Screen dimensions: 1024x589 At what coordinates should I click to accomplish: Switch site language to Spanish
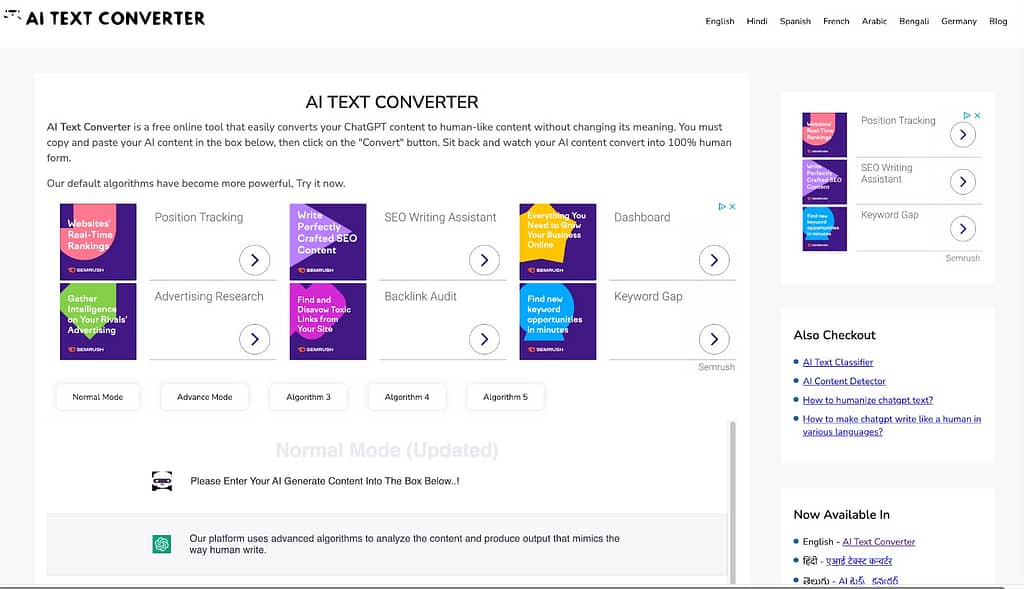point(795,21)
